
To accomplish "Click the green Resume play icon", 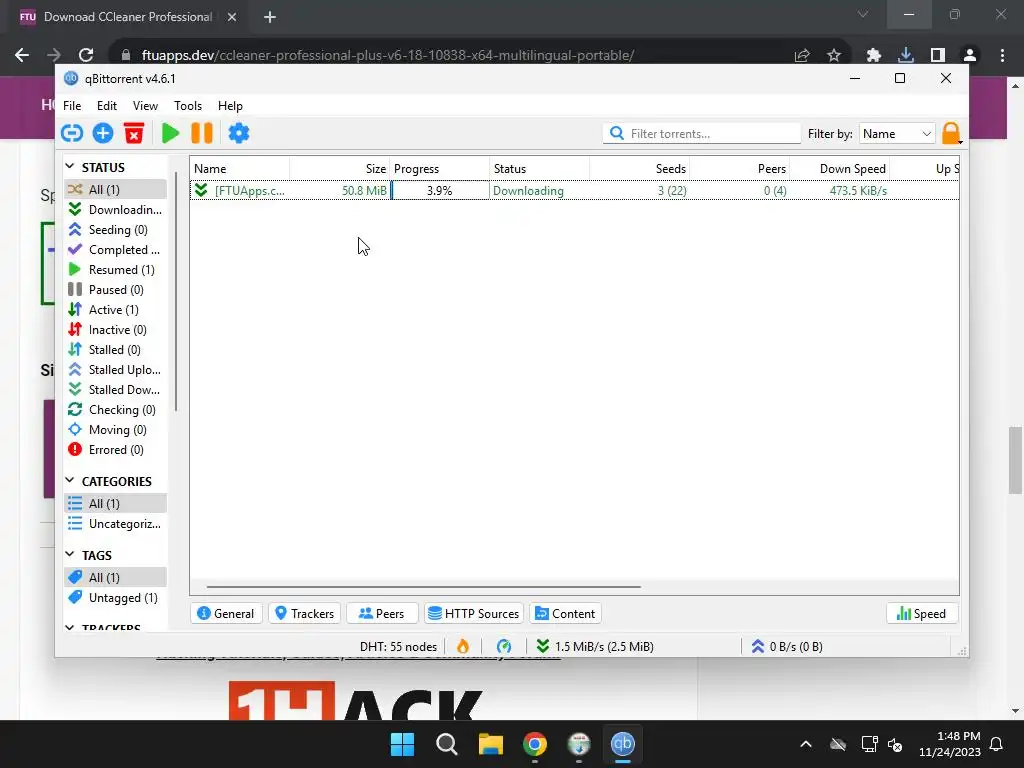I will tap(170, 133).
